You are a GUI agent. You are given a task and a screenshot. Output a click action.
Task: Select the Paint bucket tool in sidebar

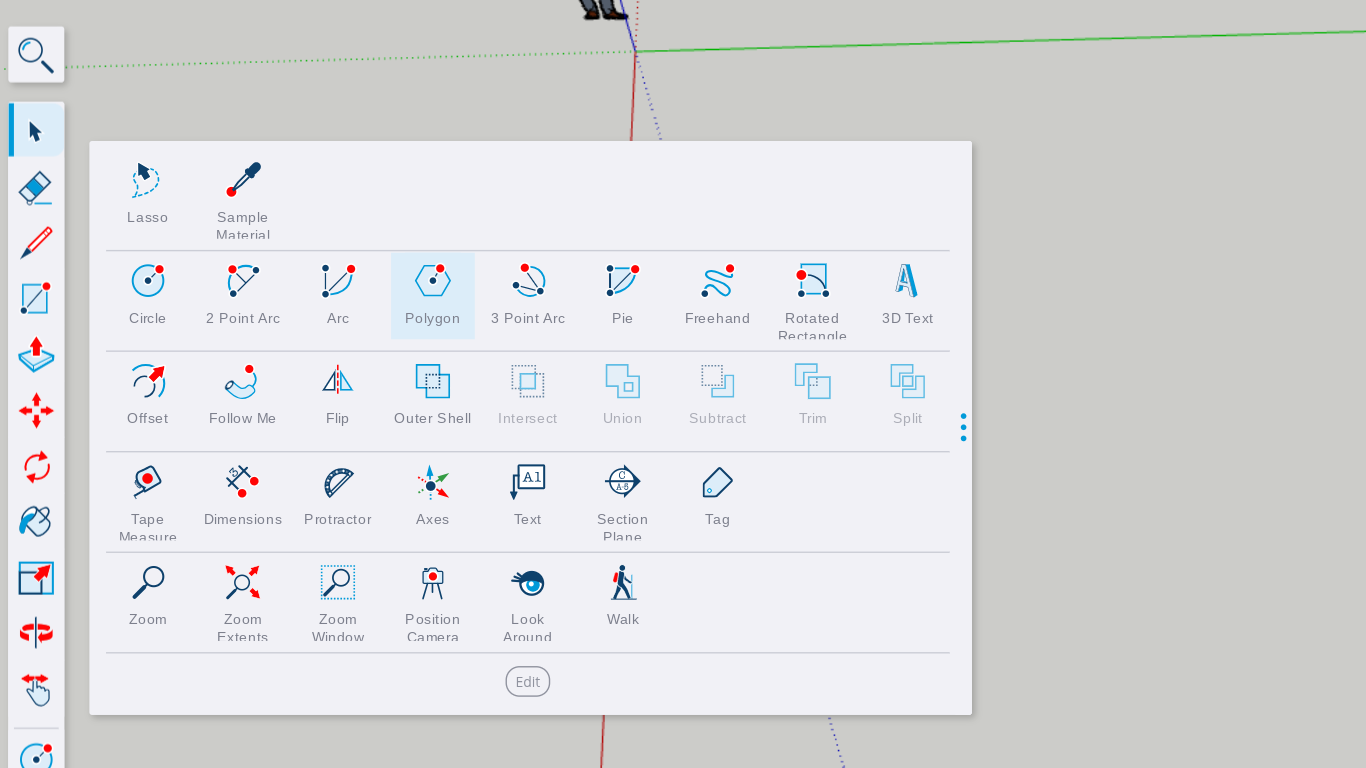(36, 521)
